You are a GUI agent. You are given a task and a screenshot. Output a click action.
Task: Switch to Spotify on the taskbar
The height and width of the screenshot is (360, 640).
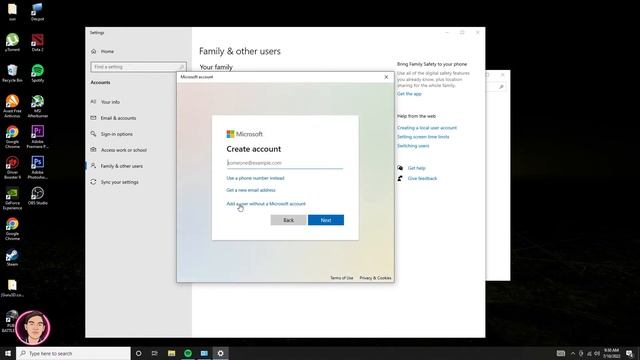click(x=188, y=353)
